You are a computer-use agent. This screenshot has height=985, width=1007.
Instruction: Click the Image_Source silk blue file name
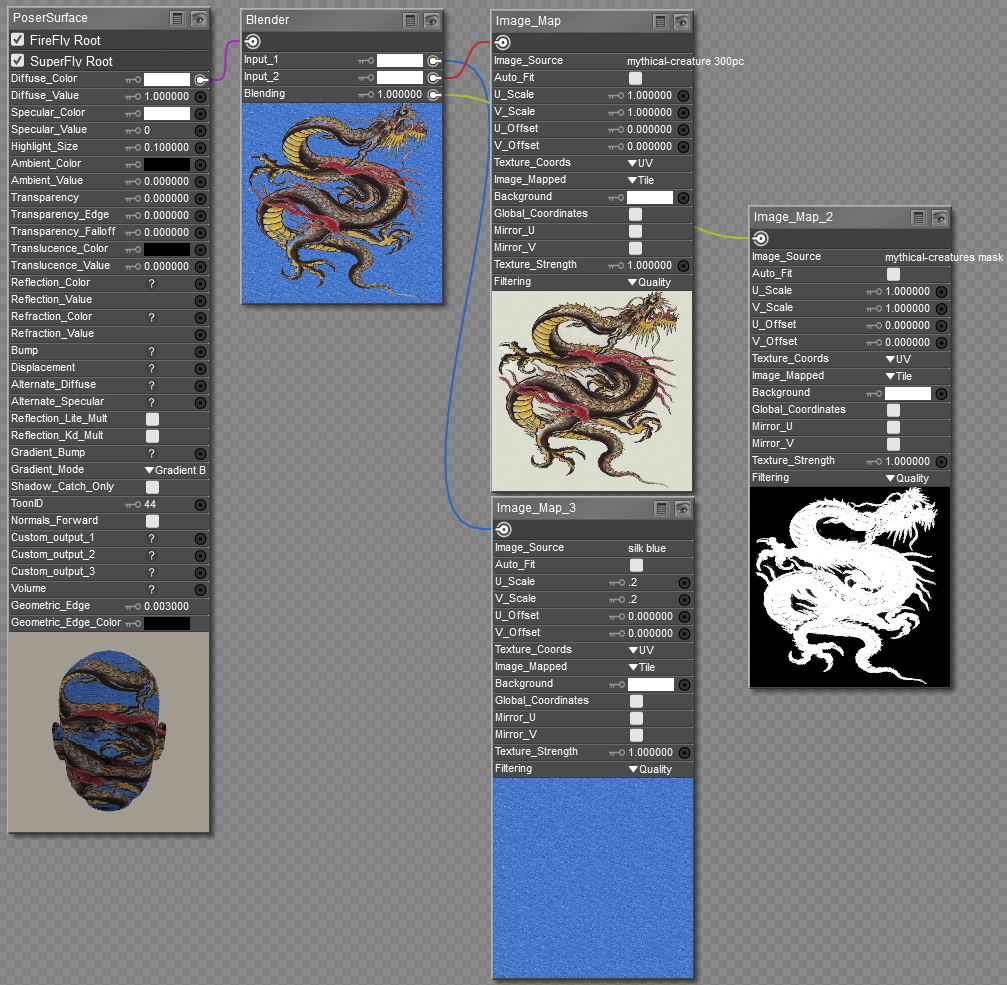[x=646, y=548]
